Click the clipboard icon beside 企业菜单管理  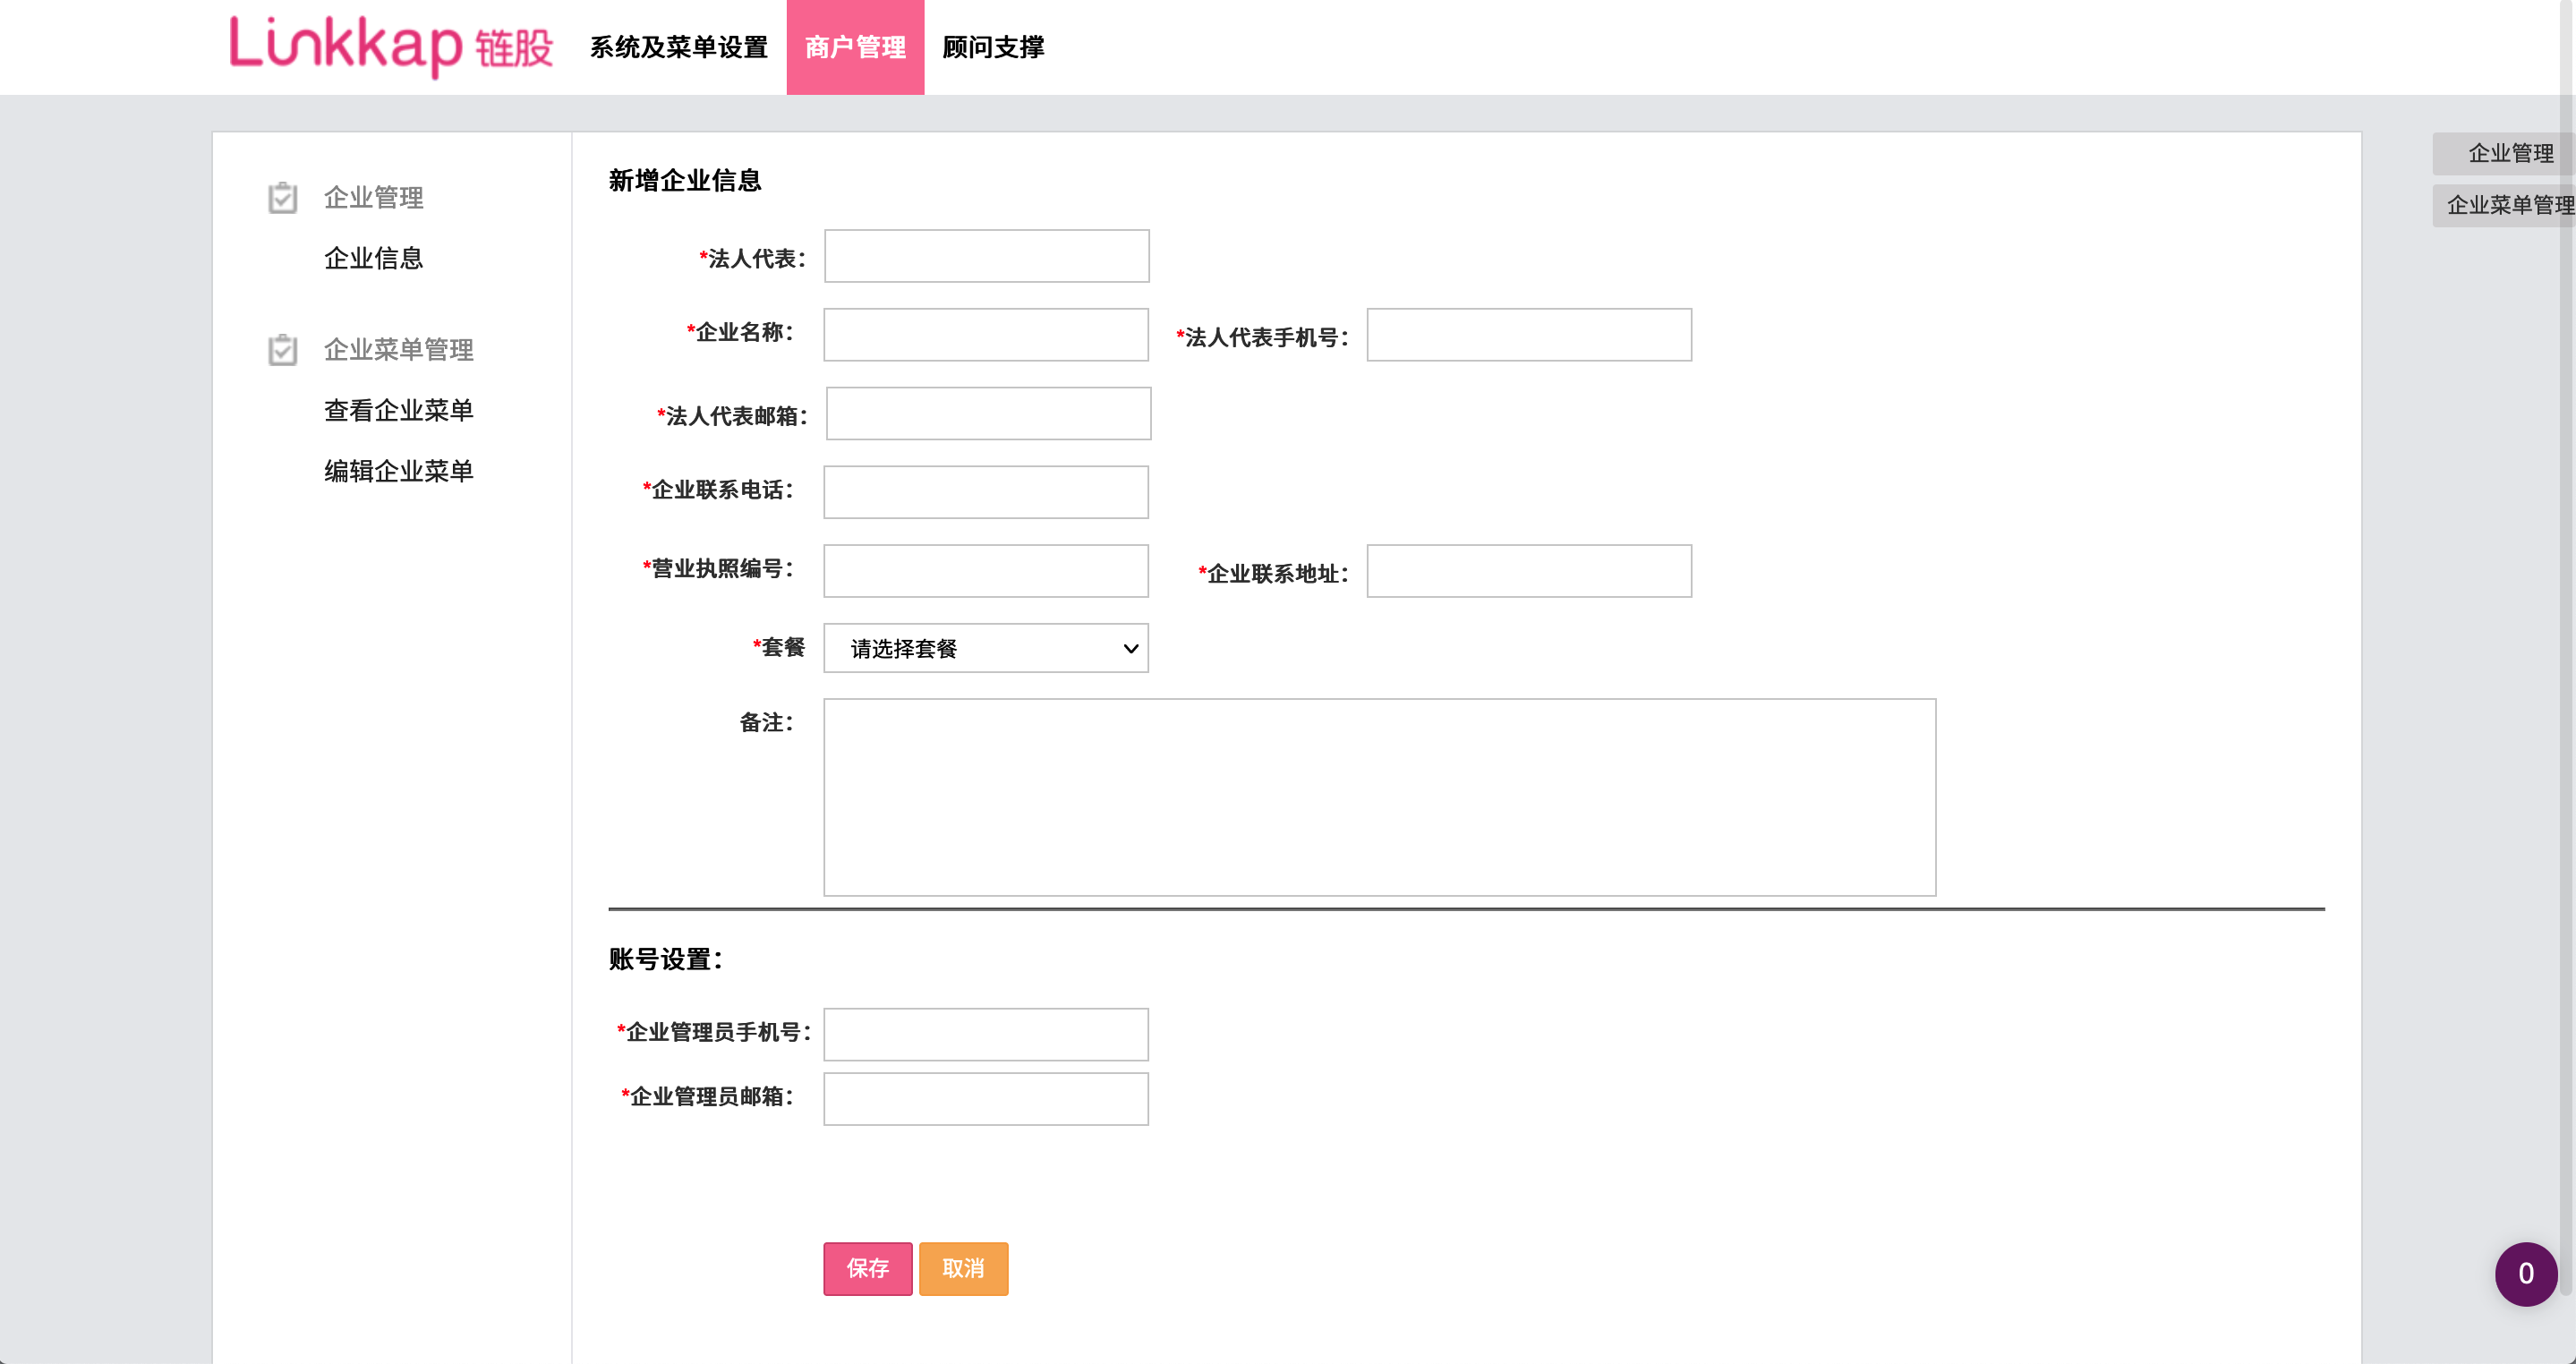tap(283, 350)
